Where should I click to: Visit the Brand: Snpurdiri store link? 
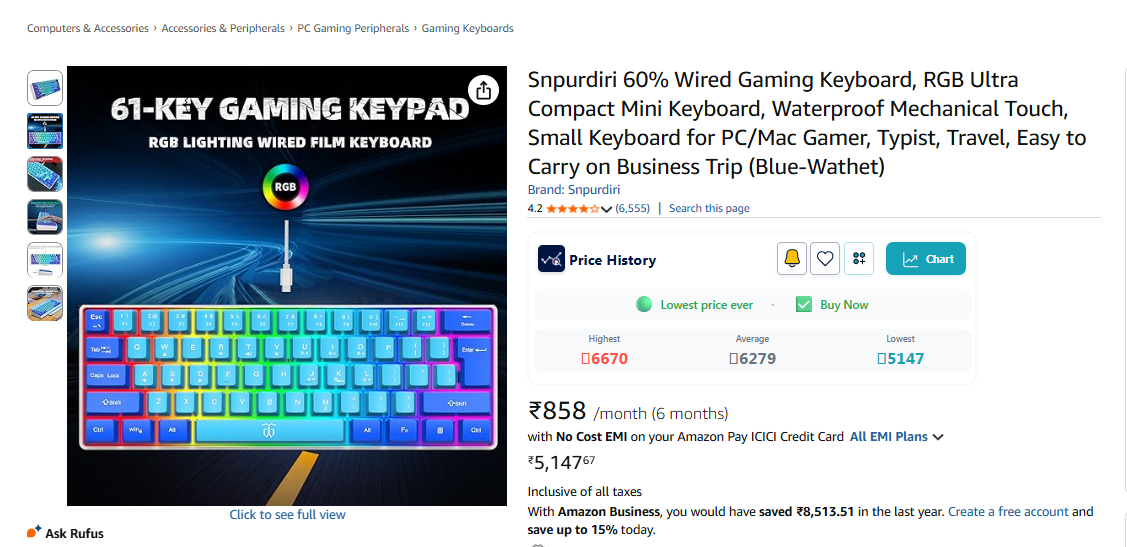click(x=574, y=190)
